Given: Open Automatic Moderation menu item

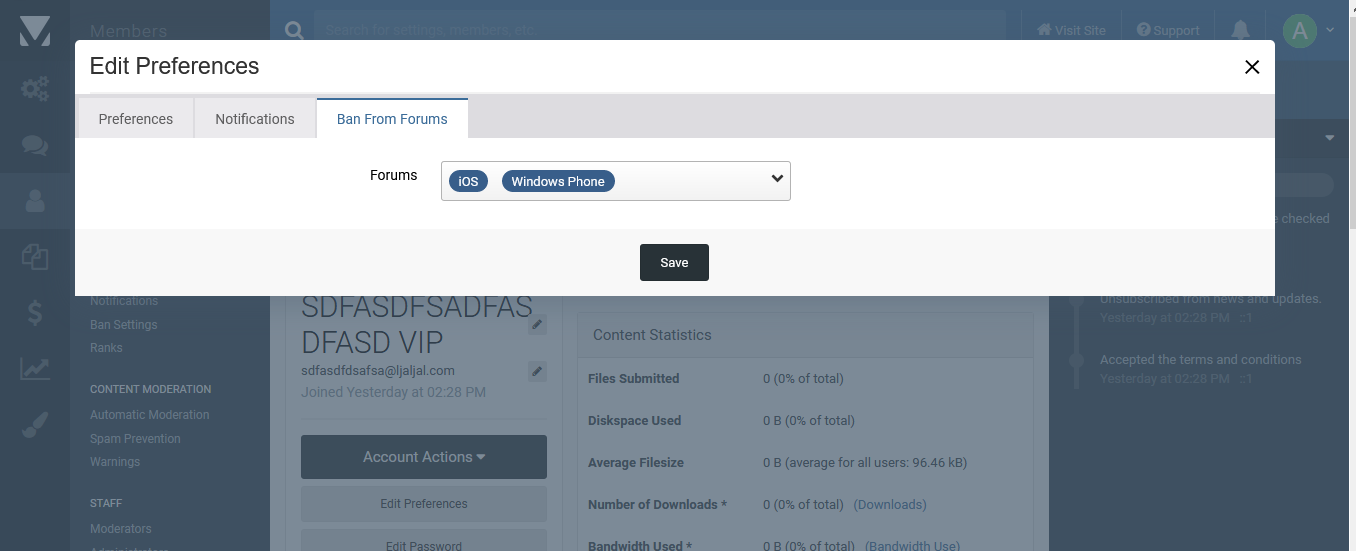Looking at the screenshot, I should click(150, 415).
